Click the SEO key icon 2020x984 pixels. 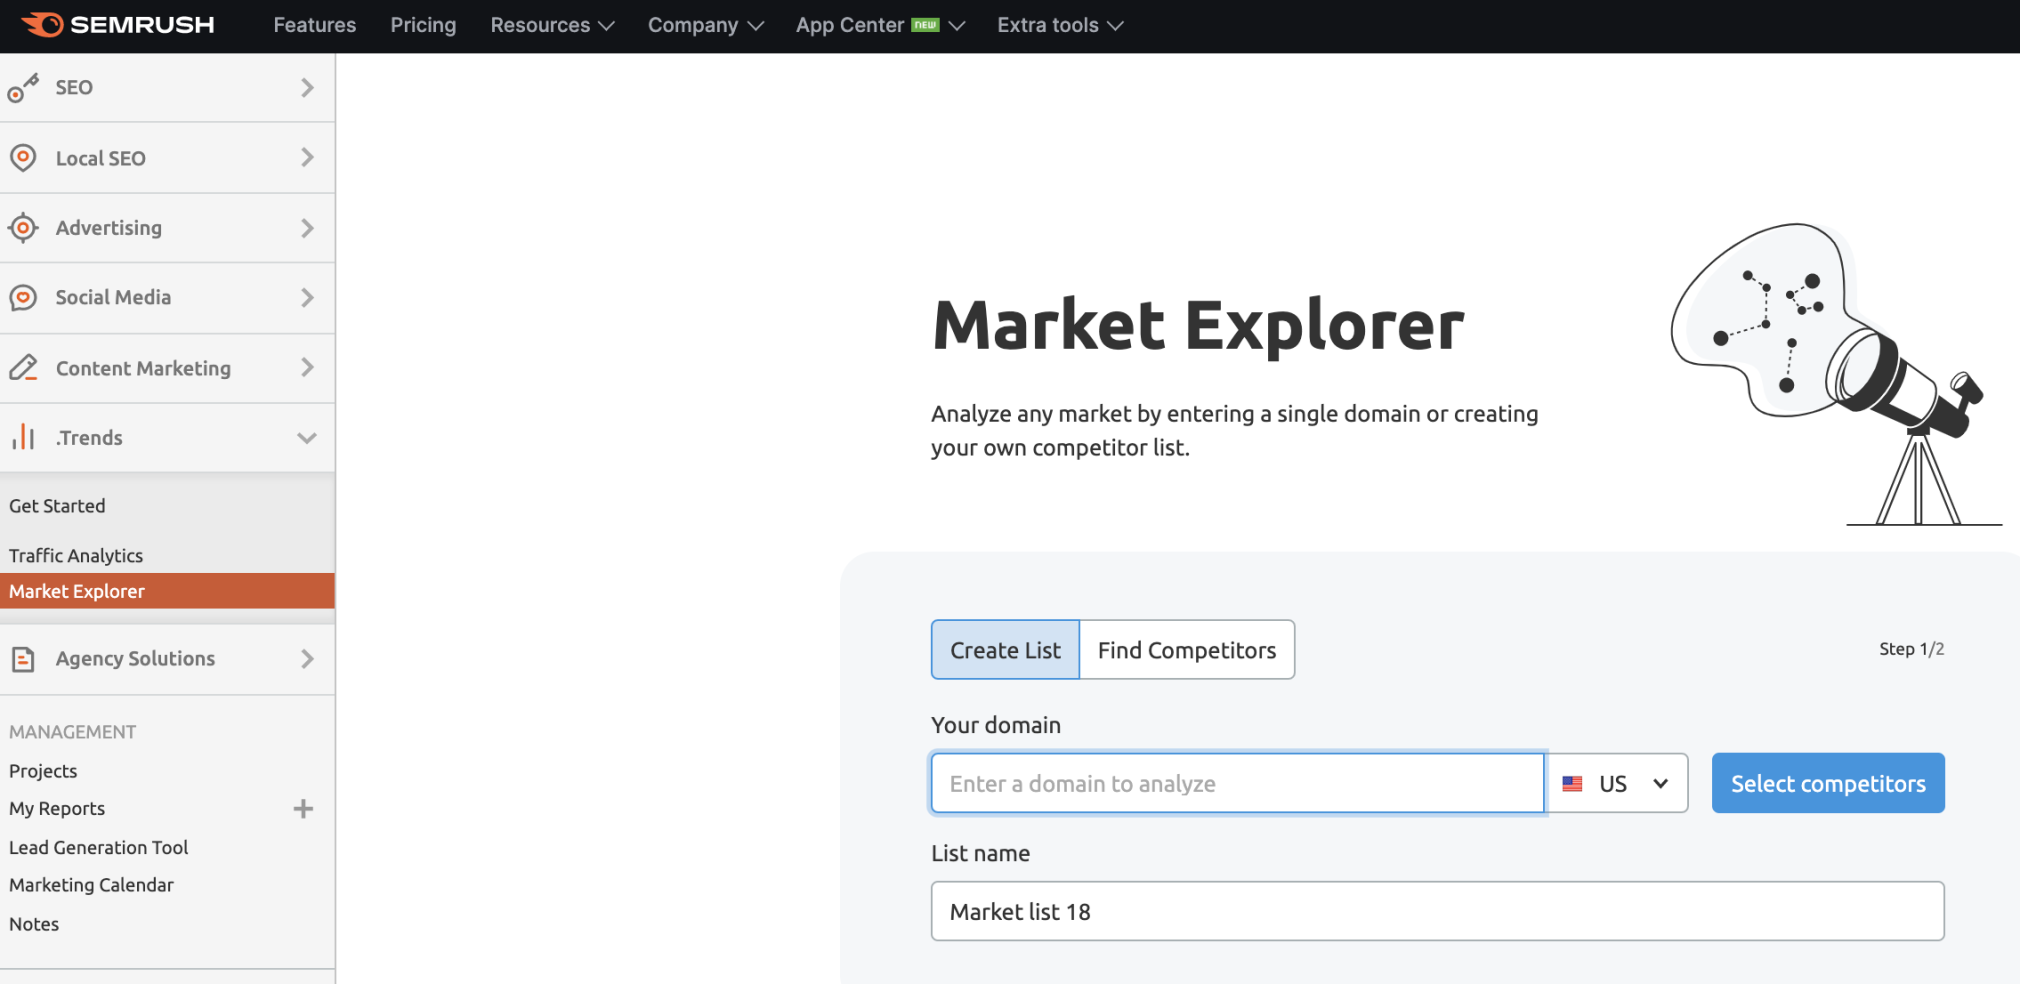[x=23, y=88]
